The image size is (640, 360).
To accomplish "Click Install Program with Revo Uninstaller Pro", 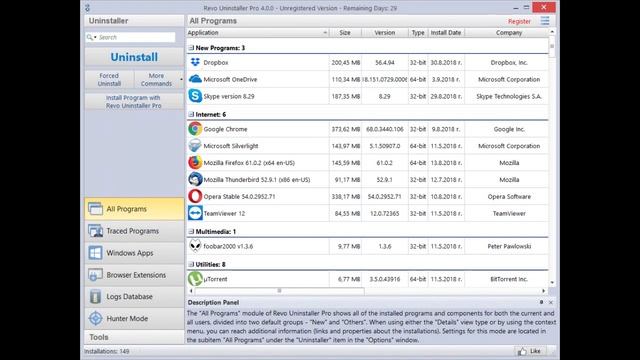I will pyautogui.click(x=134, y=102).
